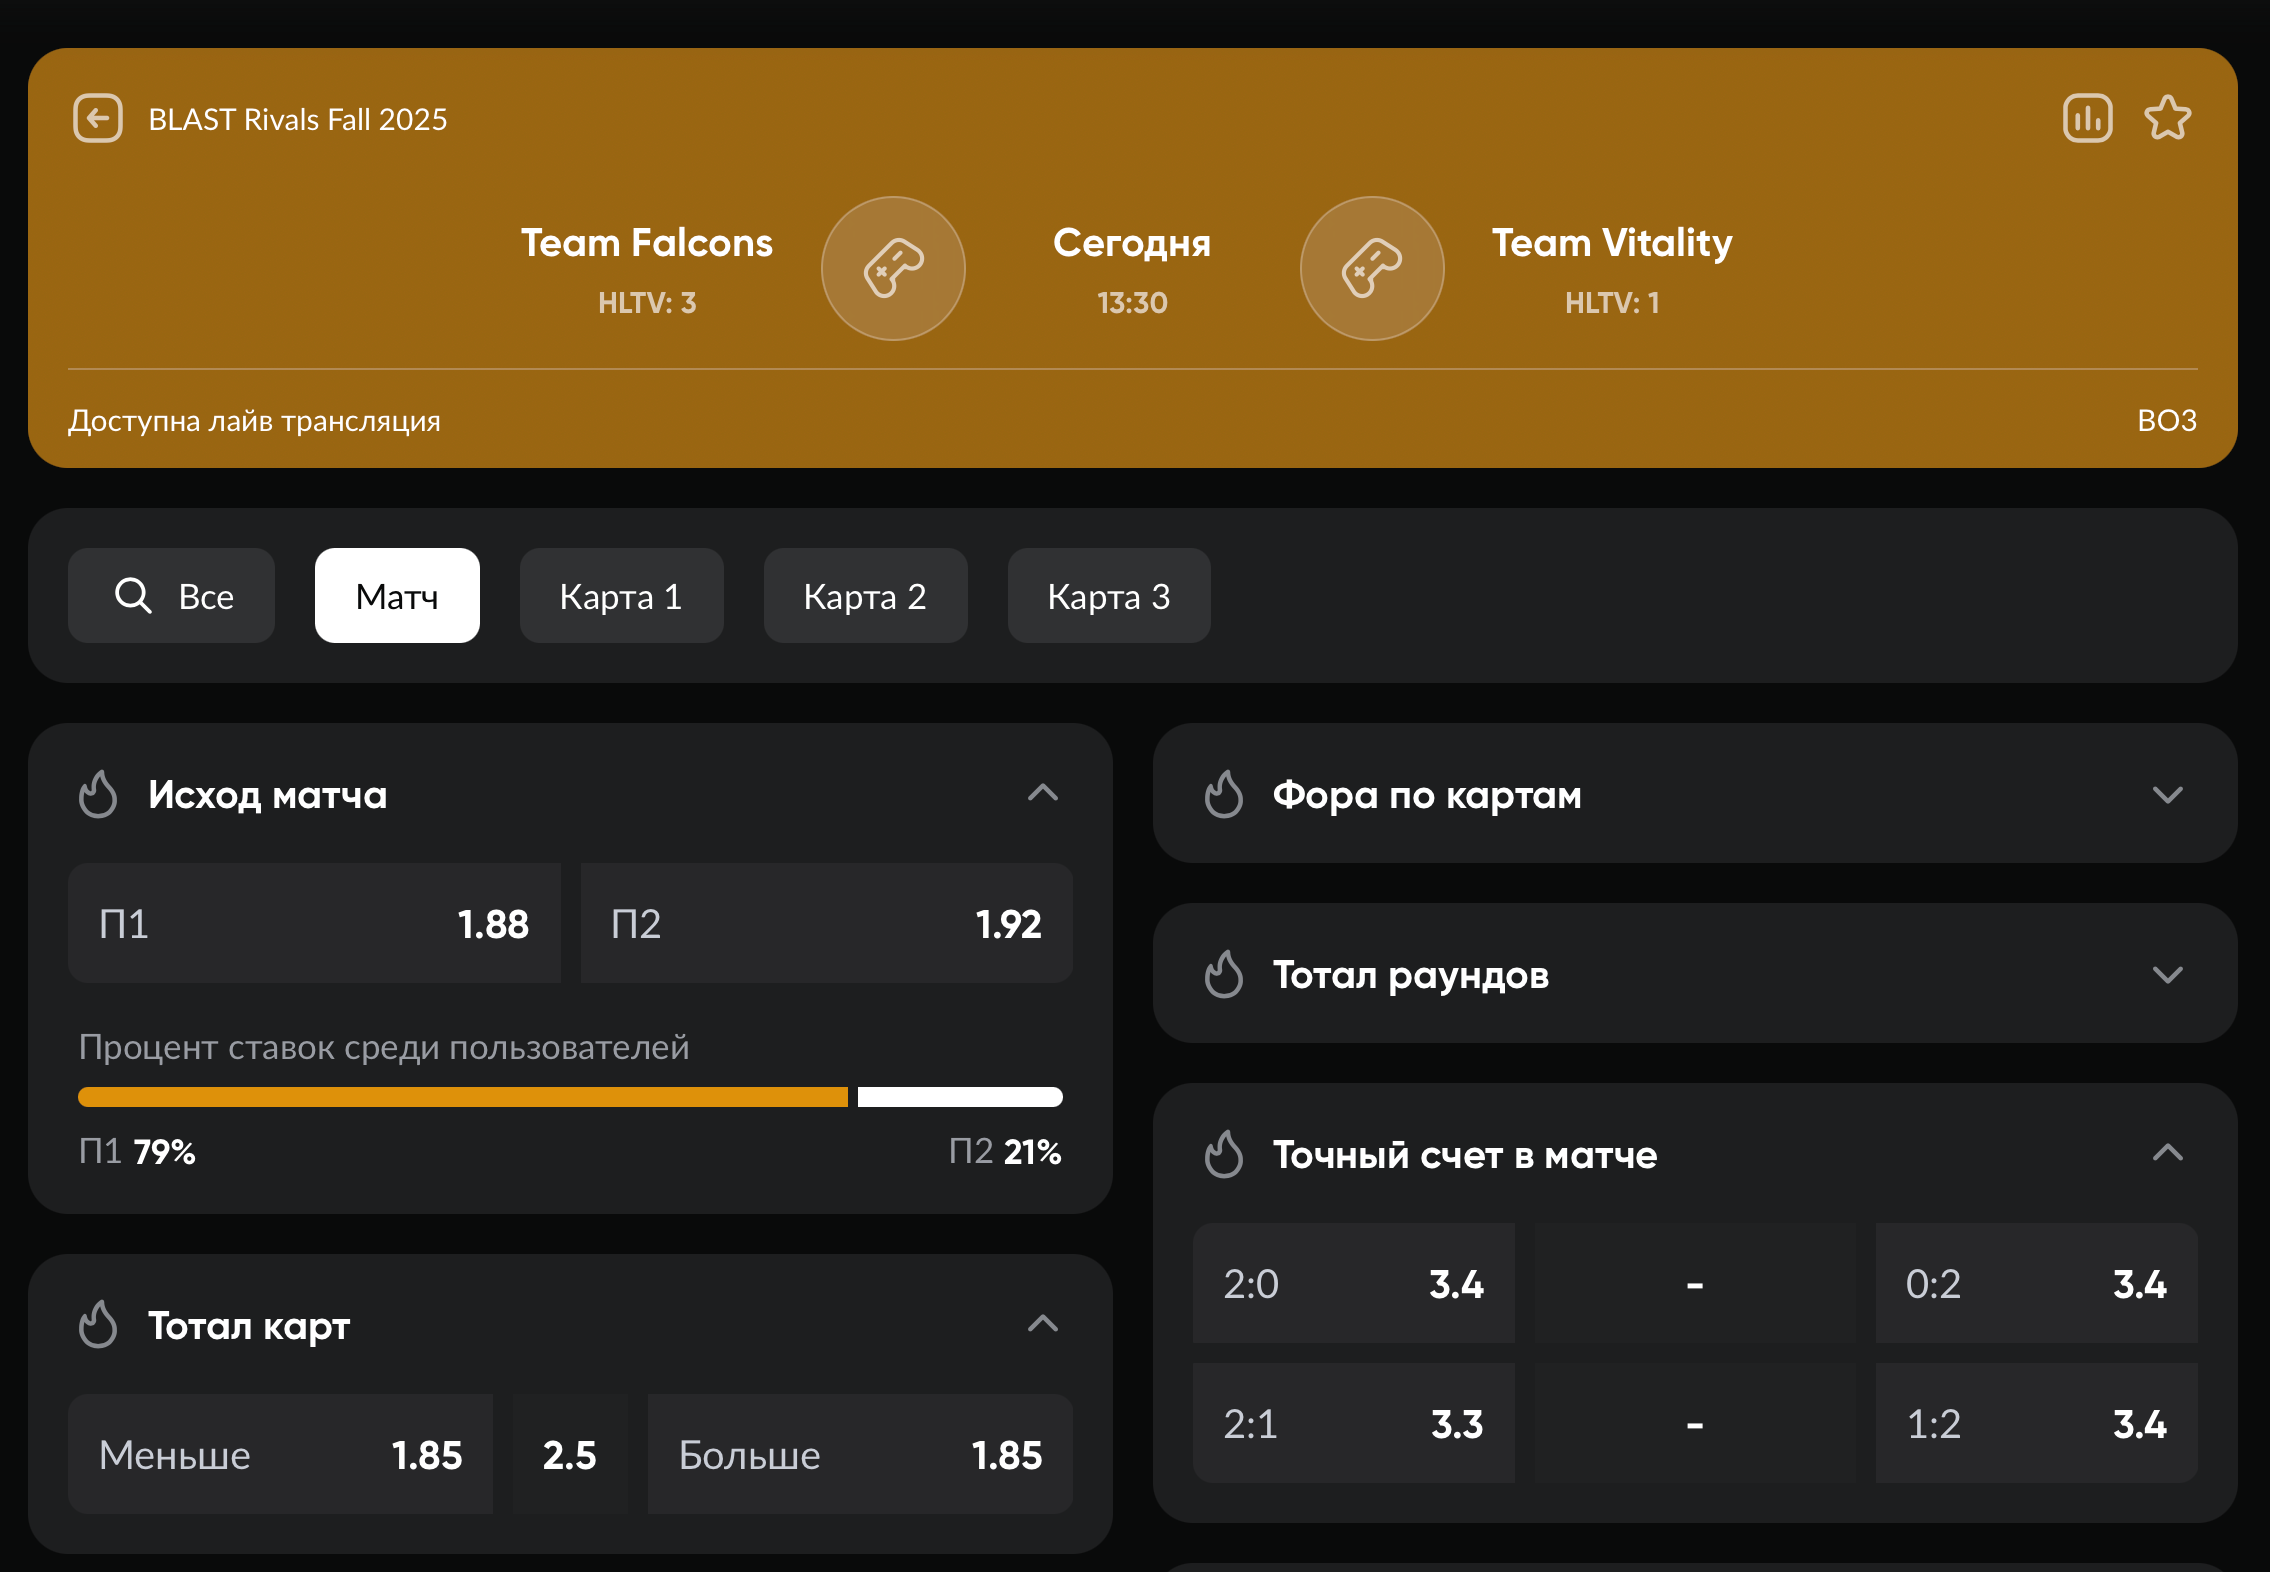The width and height of the screenshot is (2270, 1572).
Task: Open the match statistics chart icon
Action: [2087, 119]
